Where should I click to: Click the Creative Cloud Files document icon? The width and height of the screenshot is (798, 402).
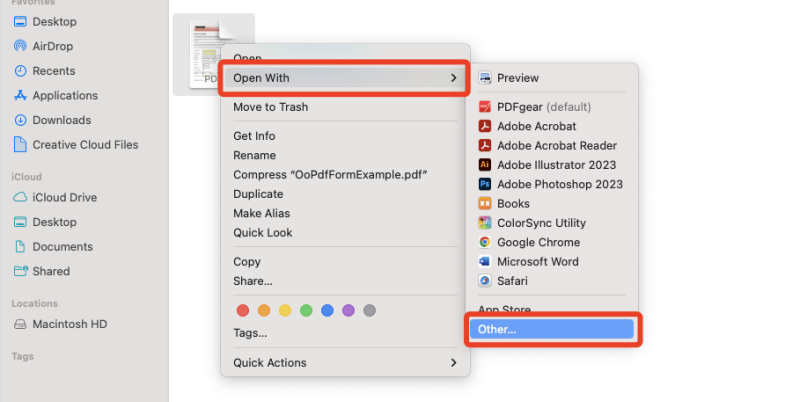tap(20, 145)
